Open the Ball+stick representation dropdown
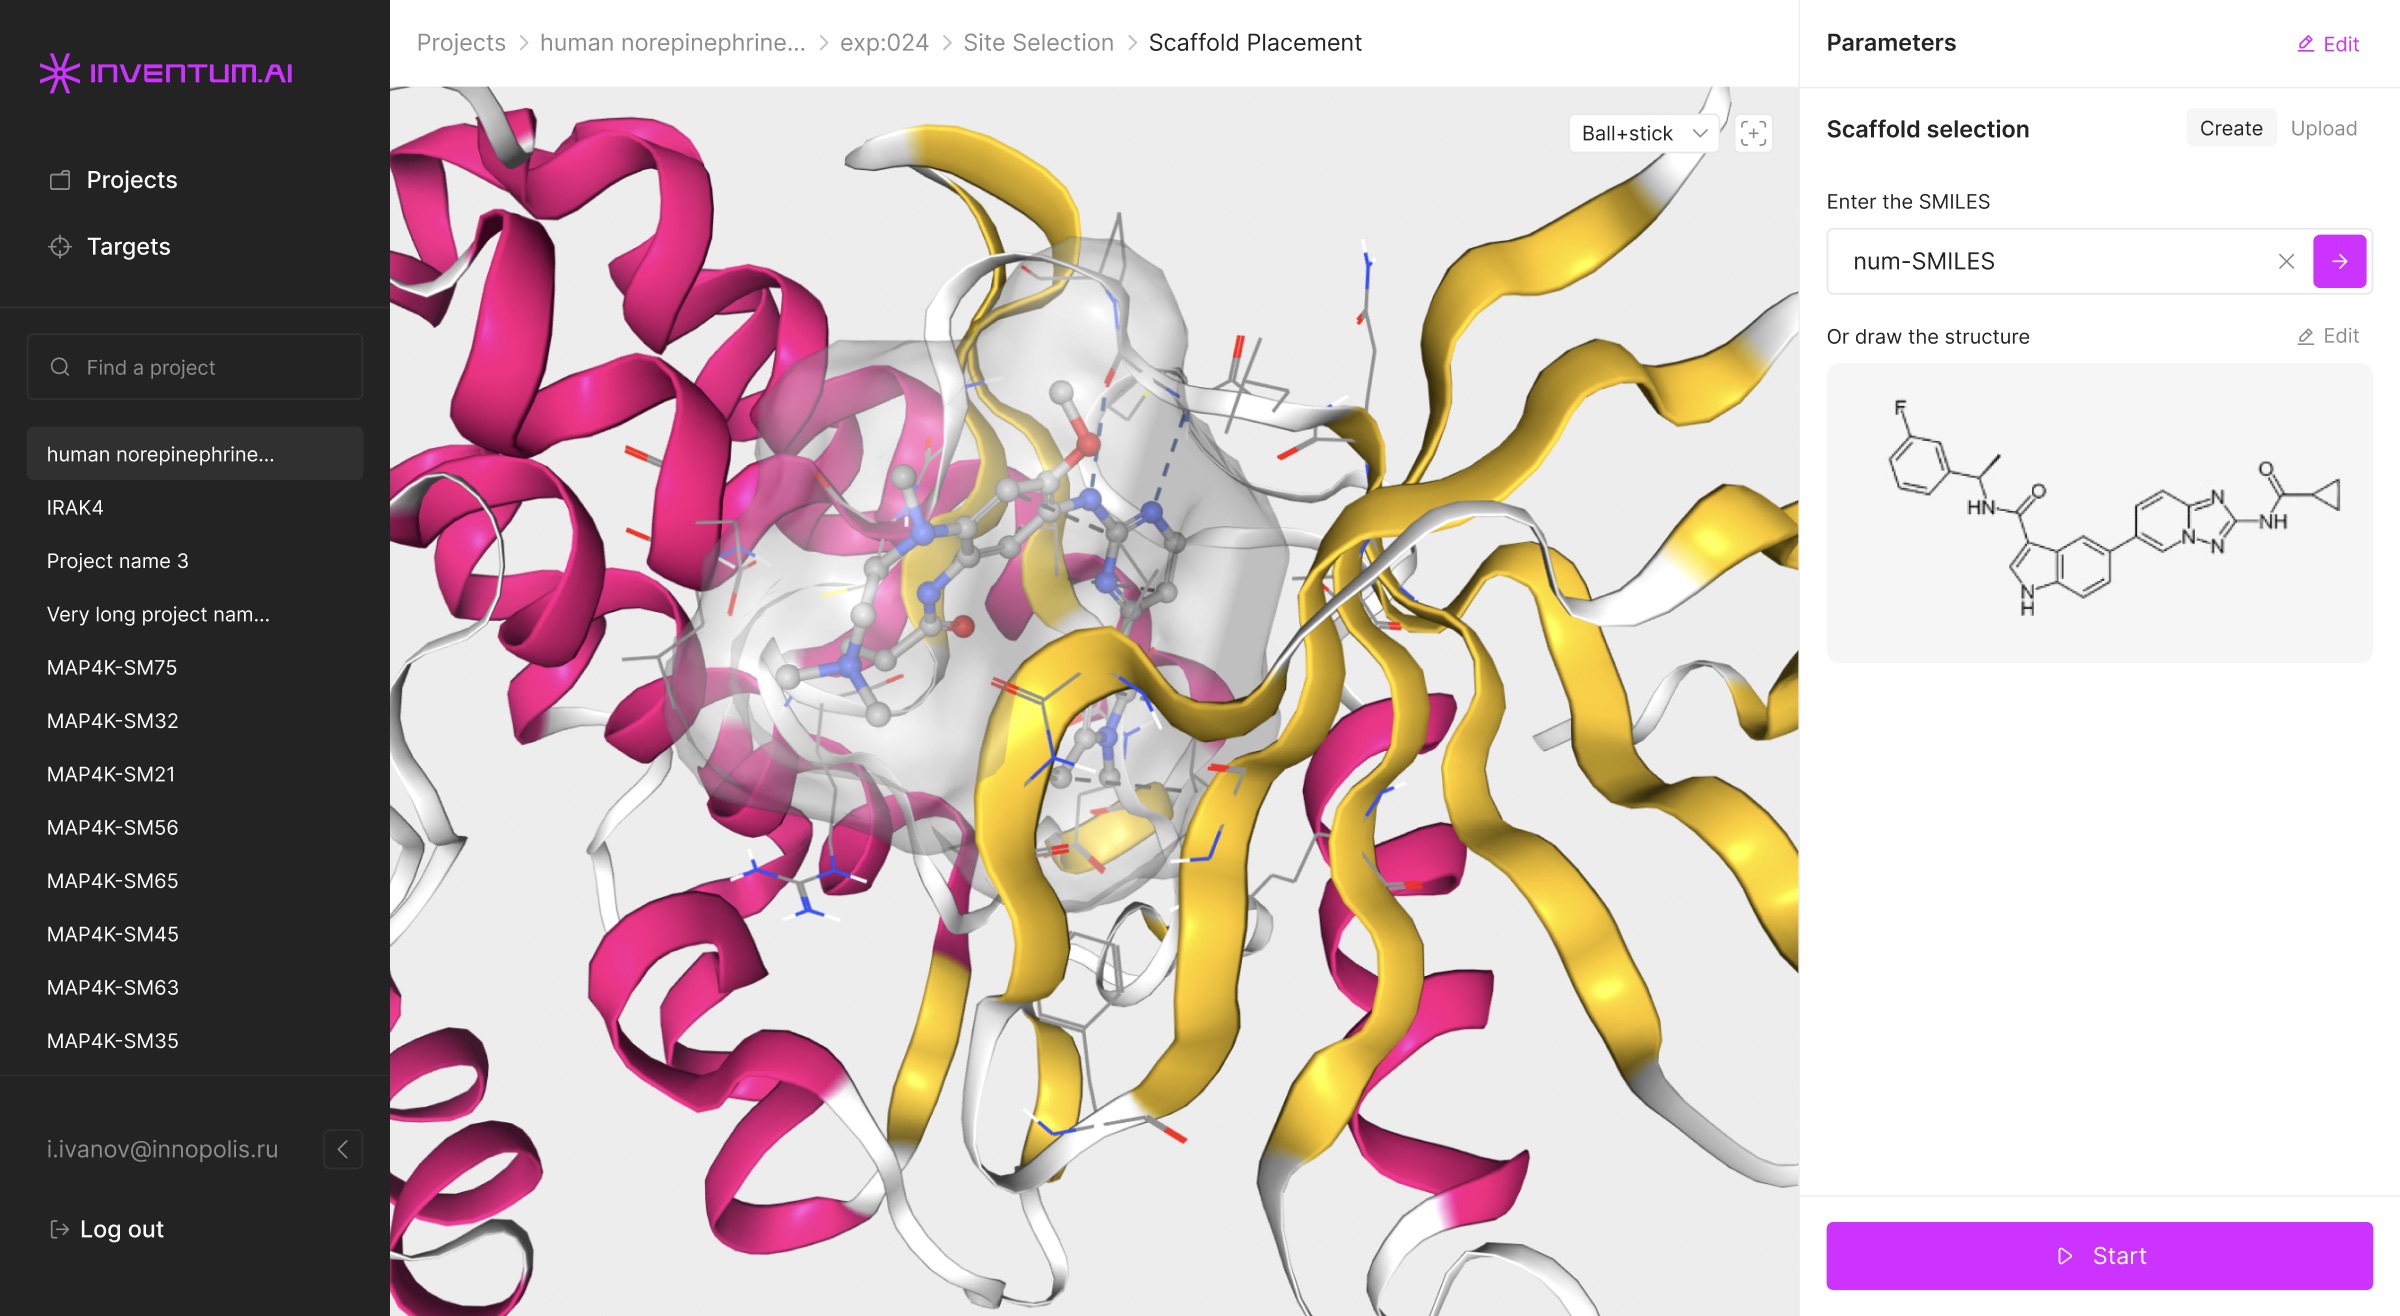The width and height of the screenshot is (2400, 1316). click(1643, 133)
